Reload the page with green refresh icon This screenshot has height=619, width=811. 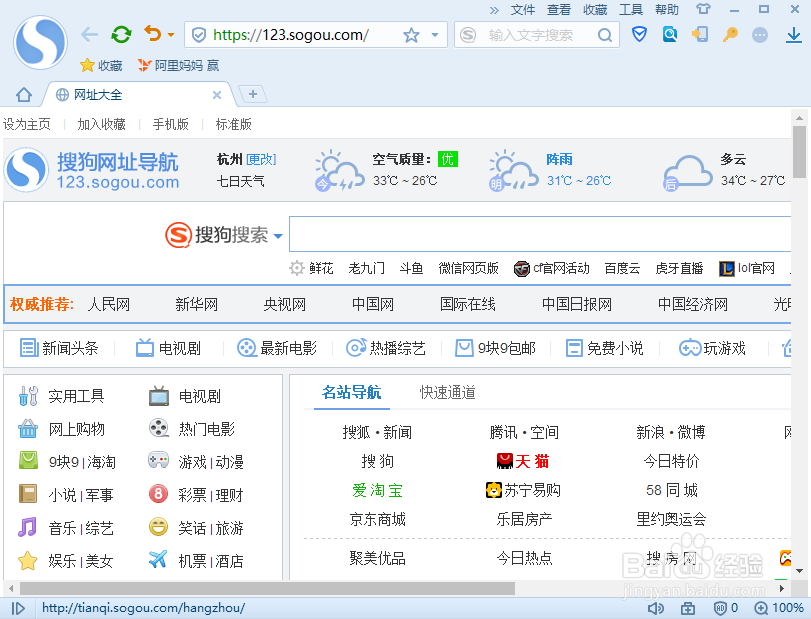[x=121, y=35]
